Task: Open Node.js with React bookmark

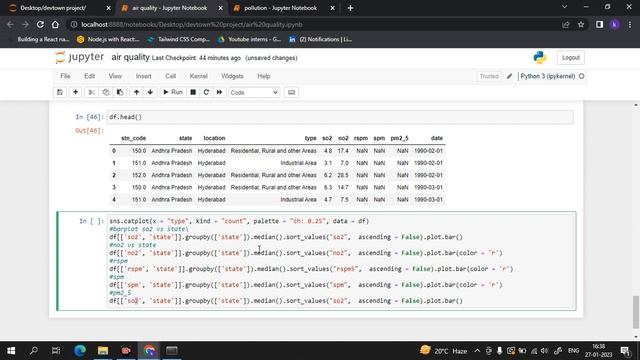Action: click(x=109, y=39)
